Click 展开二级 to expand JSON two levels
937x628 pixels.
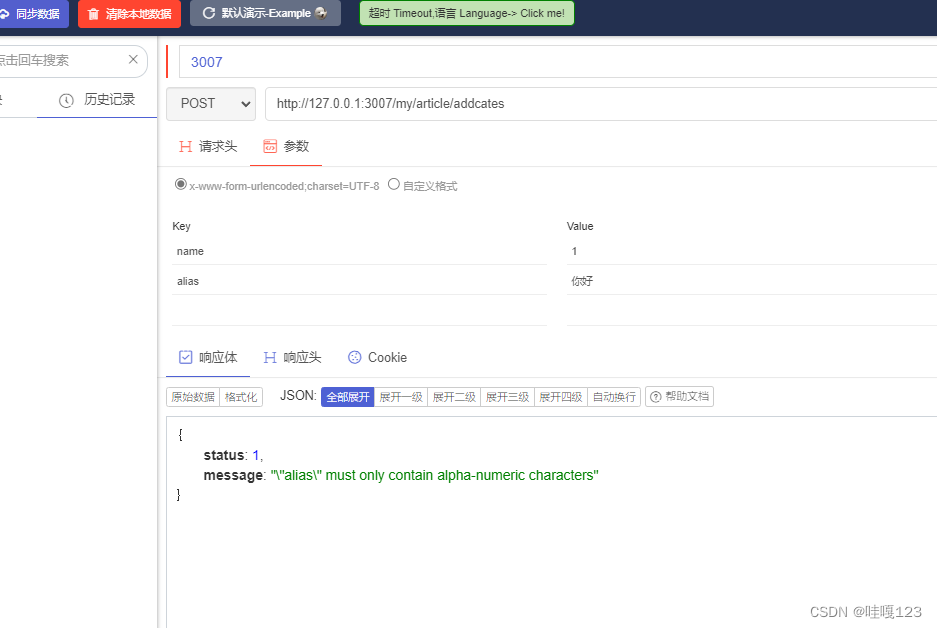point(454,396)
